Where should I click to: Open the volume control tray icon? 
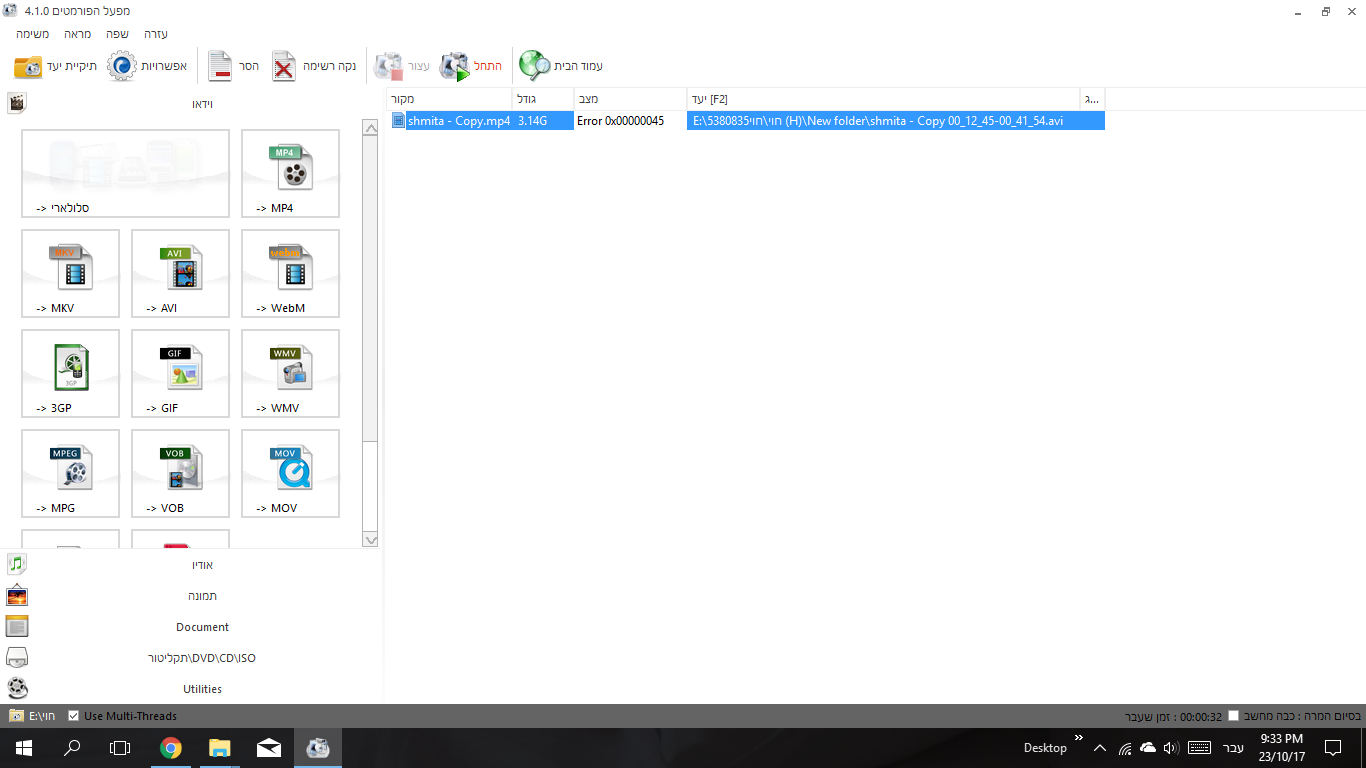[x=1172, y=748]
